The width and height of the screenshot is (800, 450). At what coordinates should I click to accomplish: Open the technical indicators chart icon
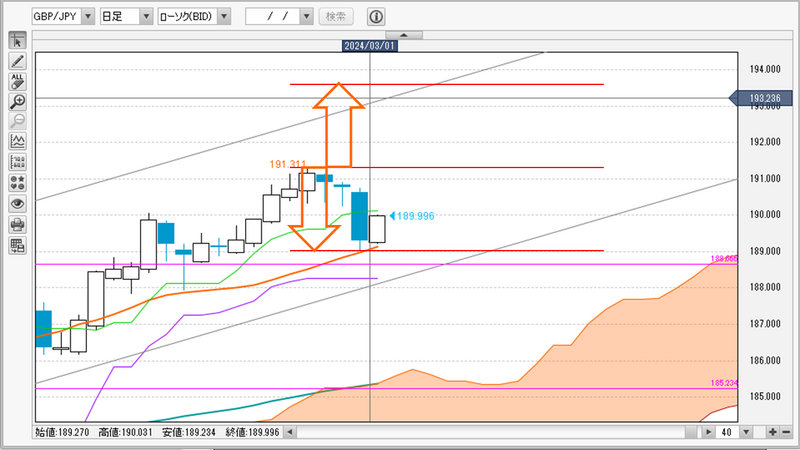17,142
